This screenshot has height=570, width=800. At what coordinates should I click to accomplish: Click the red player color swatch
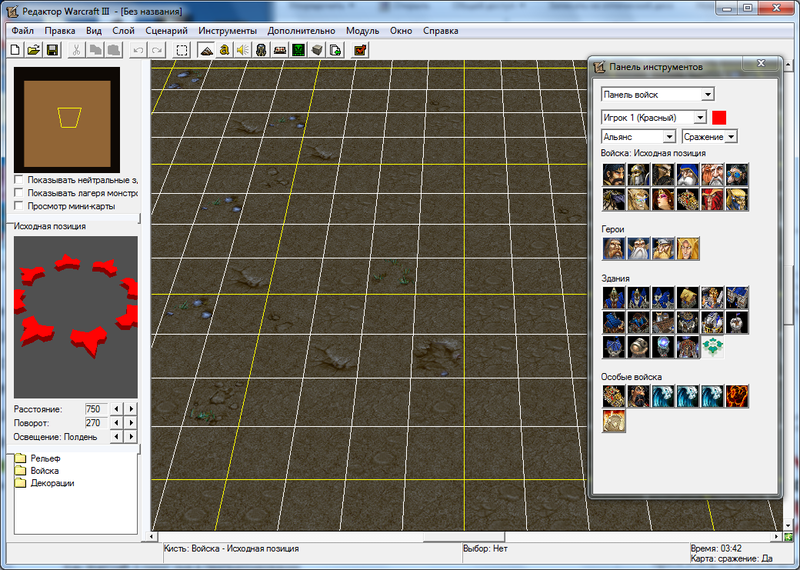[x=719, y=117]
